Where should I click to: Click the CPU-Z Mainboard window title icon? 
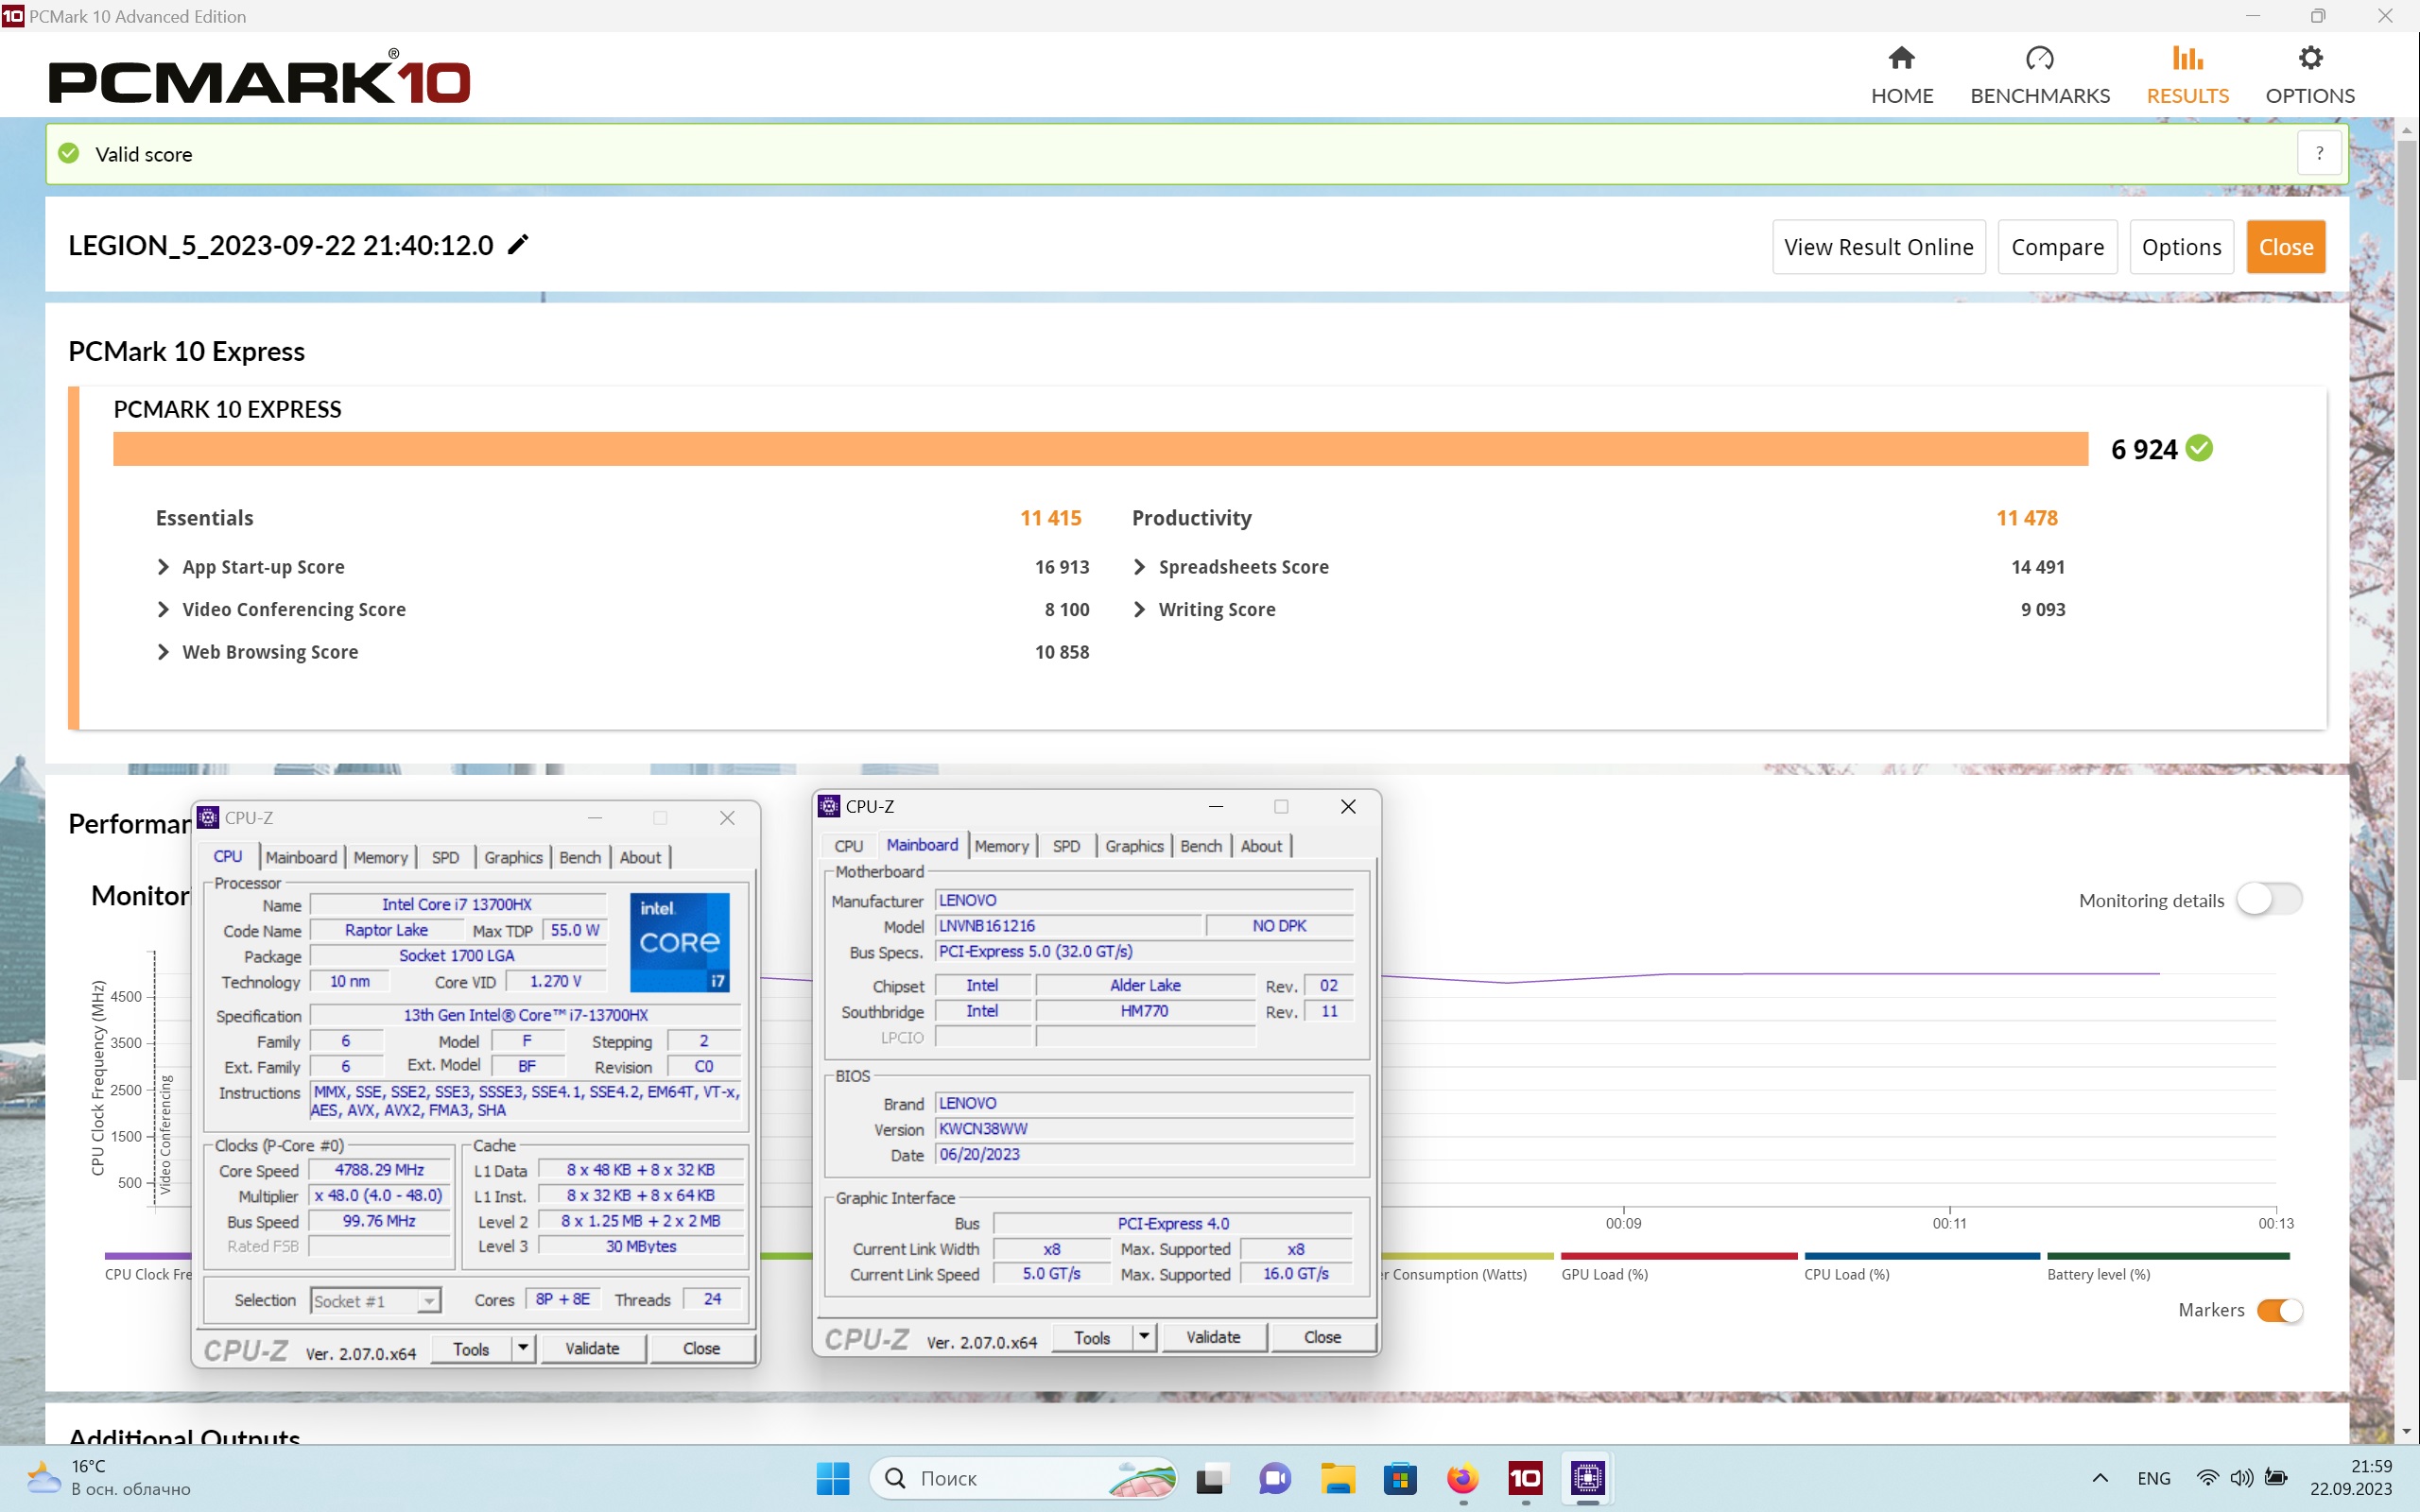[x=829, y=806]
